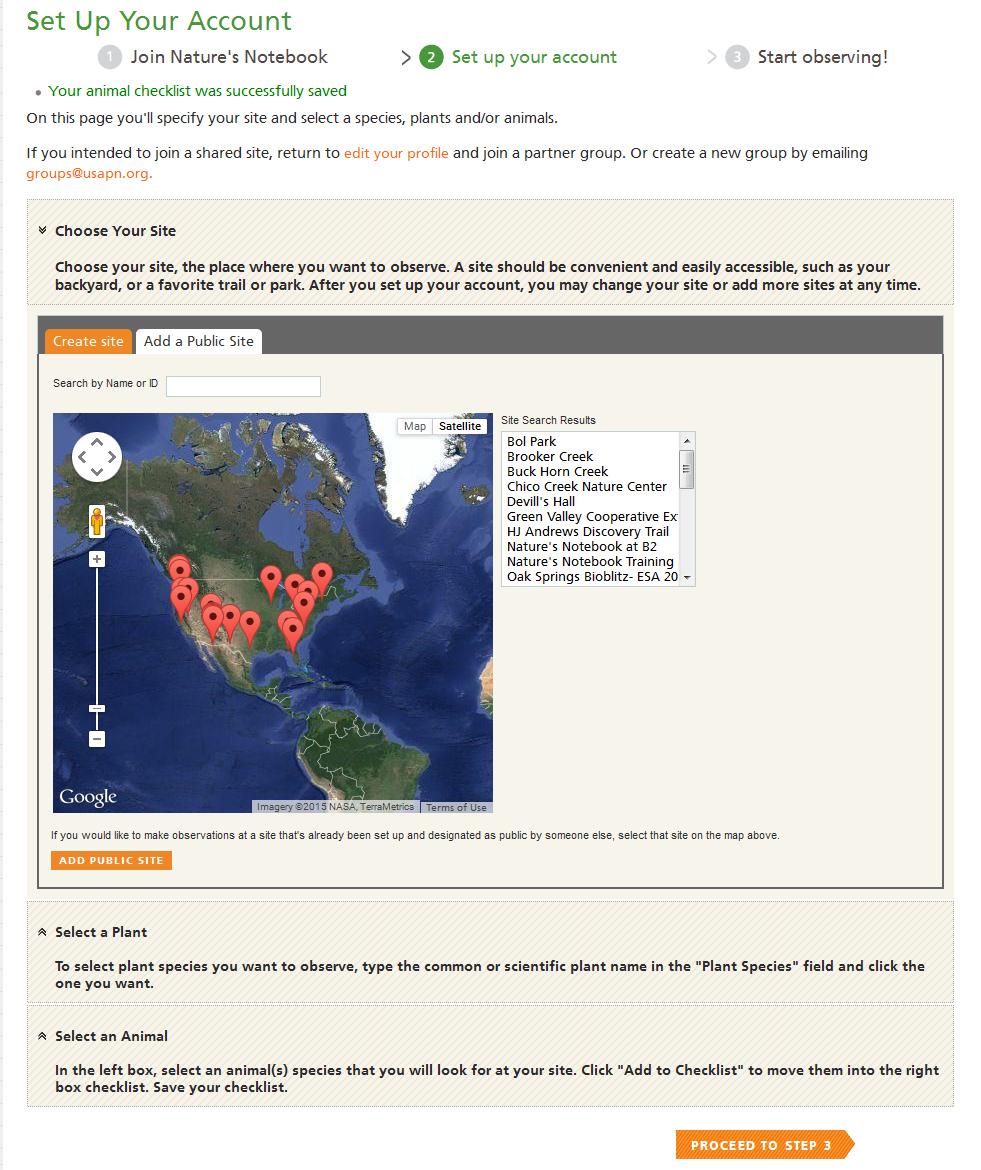The height and width of the screenshot is (1170, 981).
Task: Click the Add Public Site button
Action: (111, 860)
